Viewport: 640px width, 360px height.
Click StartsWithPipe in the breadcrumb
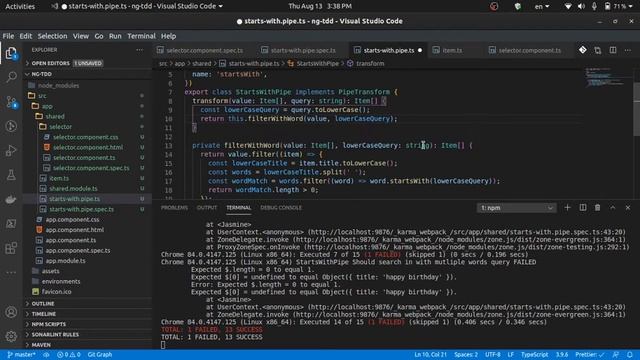coord(317,64)
